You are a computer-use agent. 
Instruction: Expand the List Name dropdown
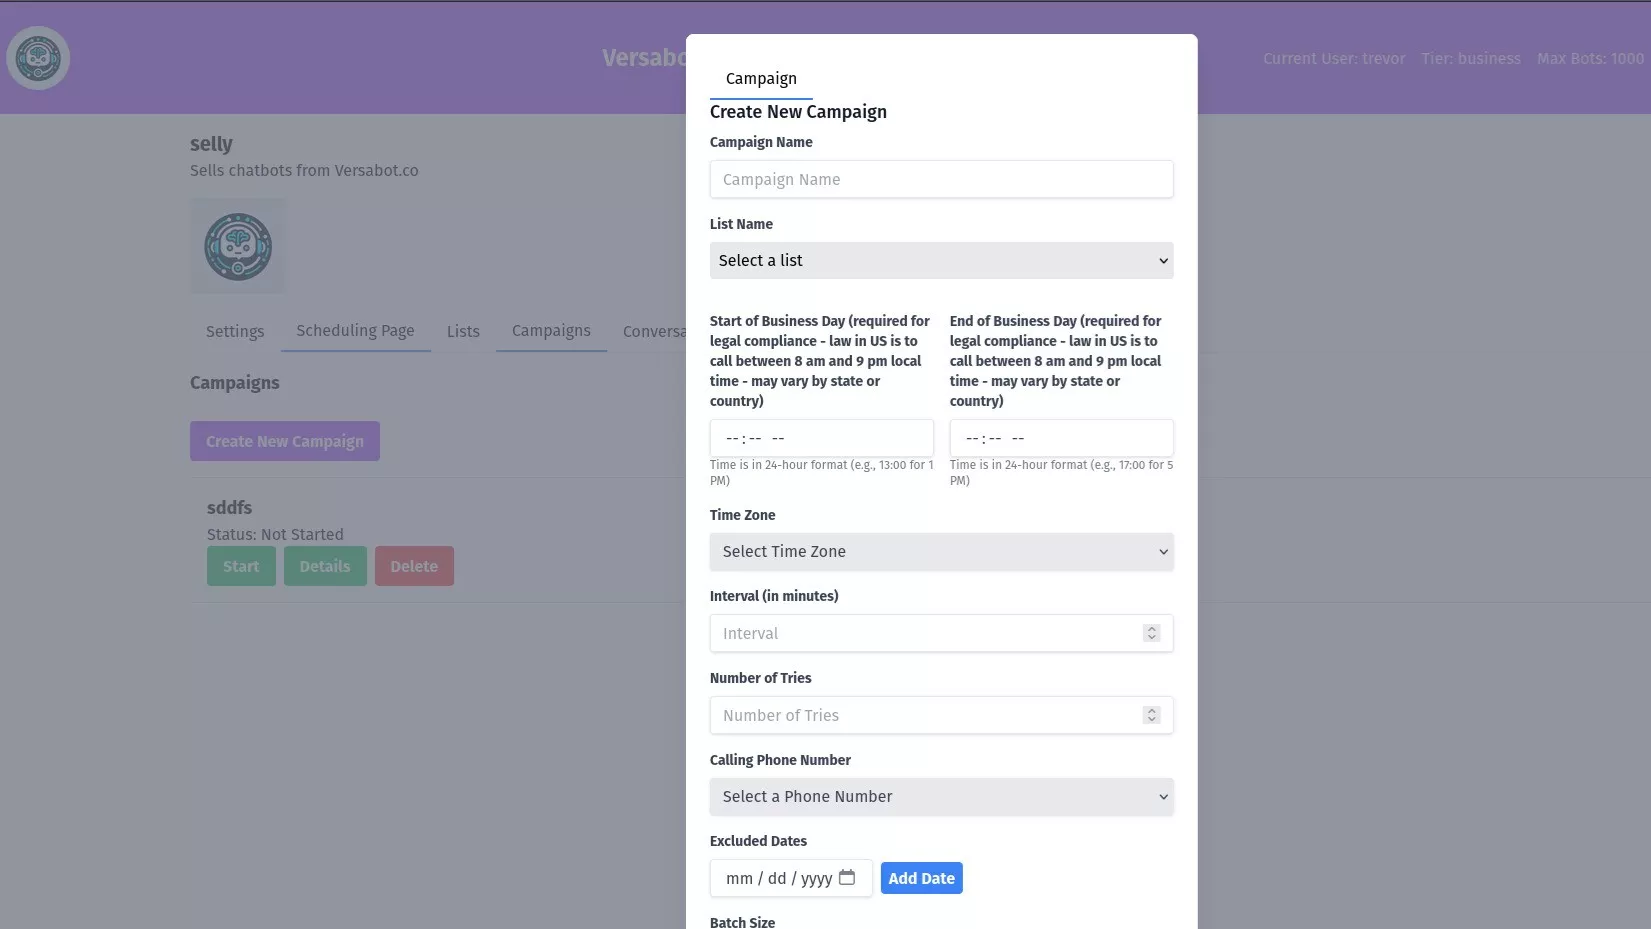(x=940, y=261)
